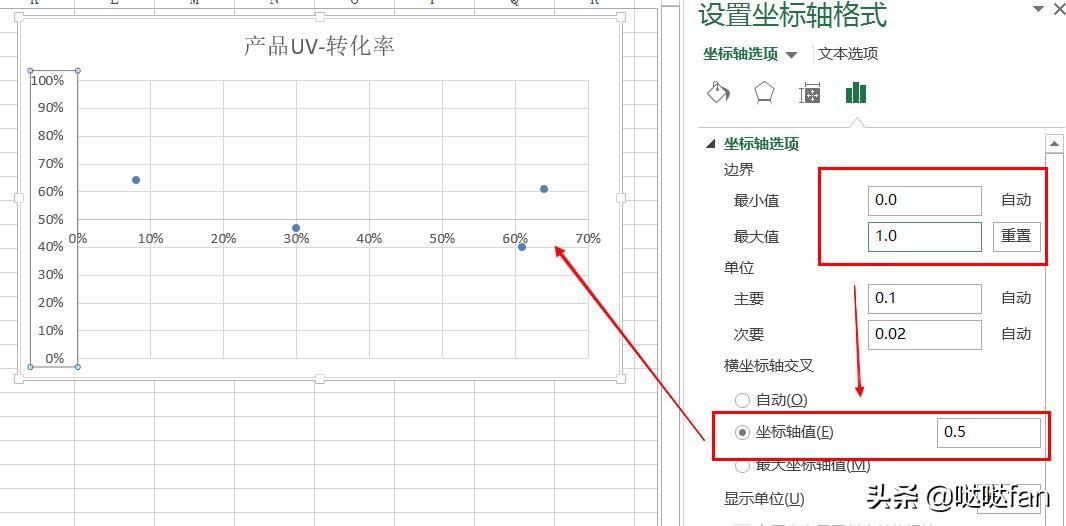This screenshot has height=526, width=1066.
Task: Click 自动 next to the 最小值 field
Action: pos(1016,200)
